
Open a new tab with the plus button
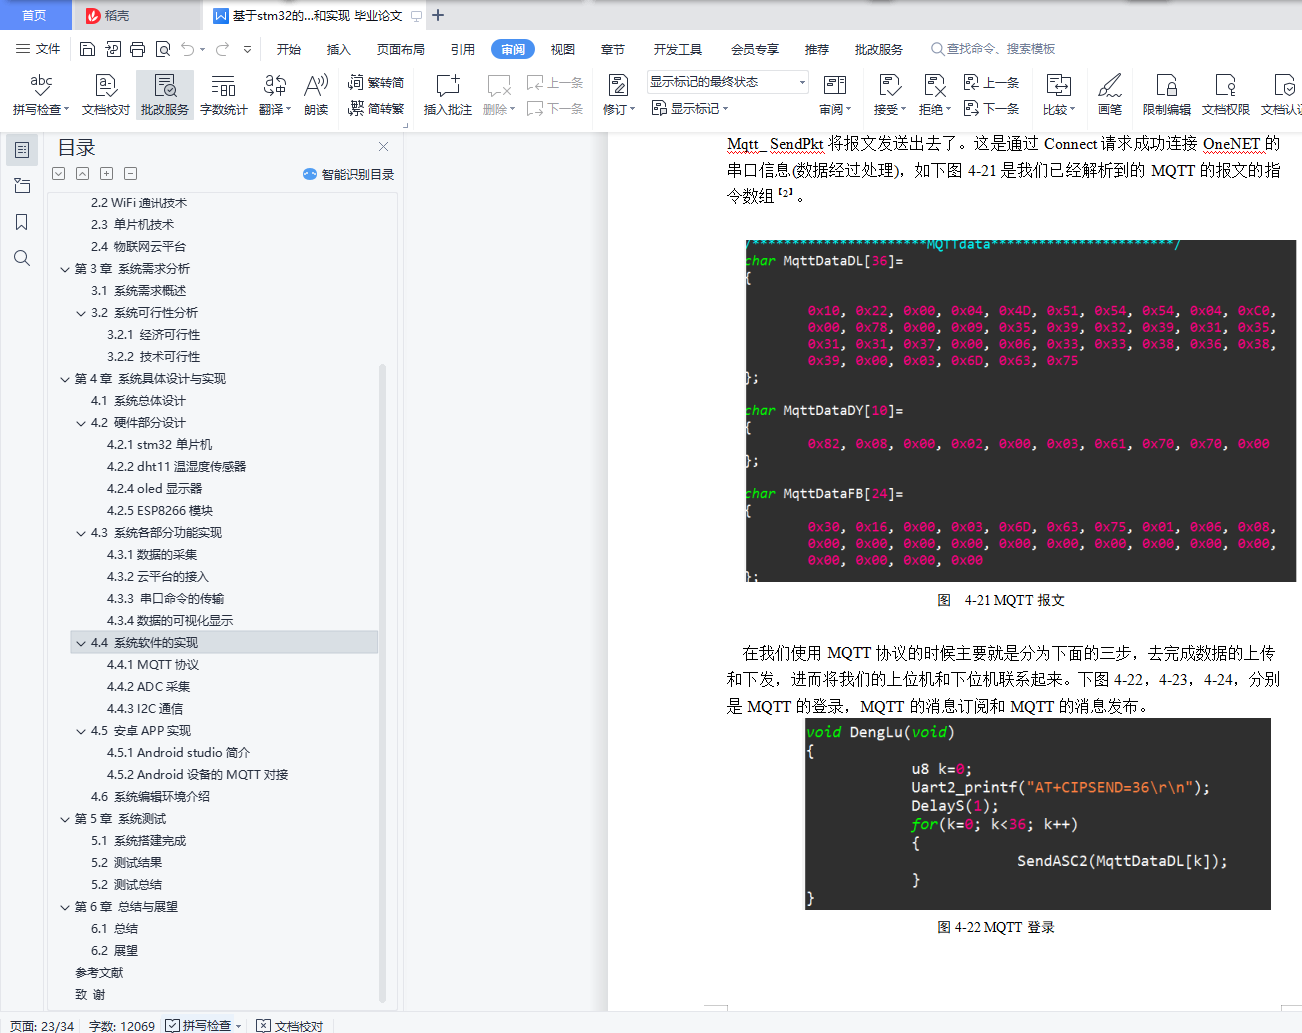[438, 15]
